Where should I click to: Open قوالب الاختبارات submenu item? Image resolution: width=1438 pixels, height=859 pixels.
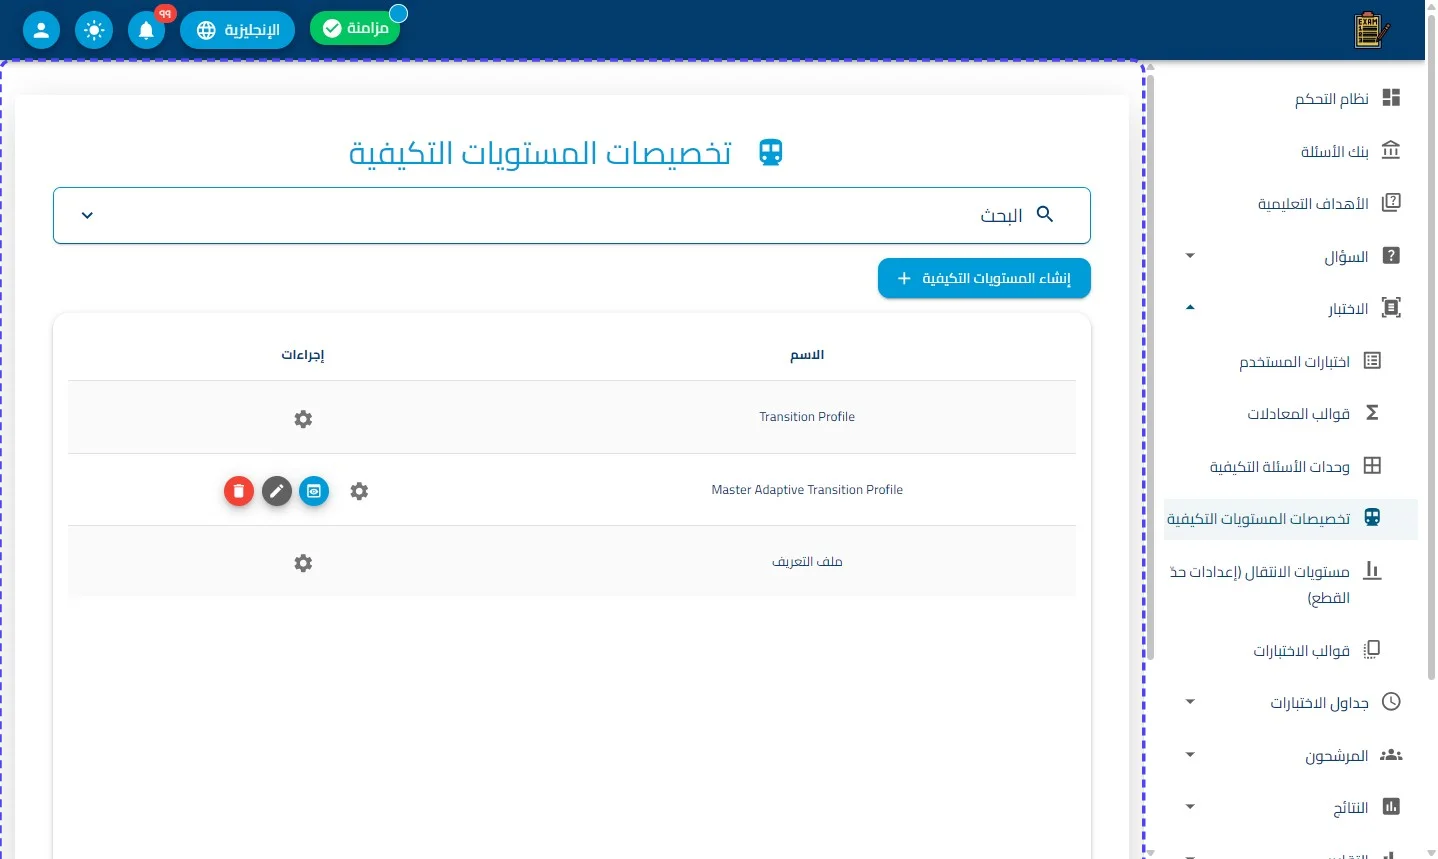1290,650
